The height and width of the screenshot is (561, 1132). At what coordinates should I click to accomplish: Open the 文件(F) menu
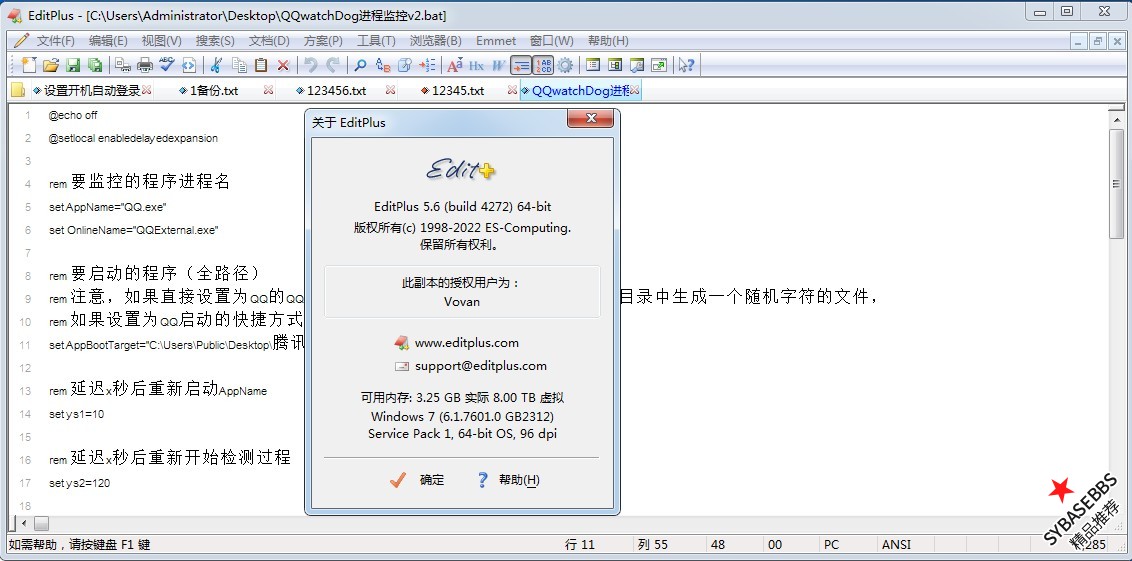pyautogui.click(x=56, y=41)
